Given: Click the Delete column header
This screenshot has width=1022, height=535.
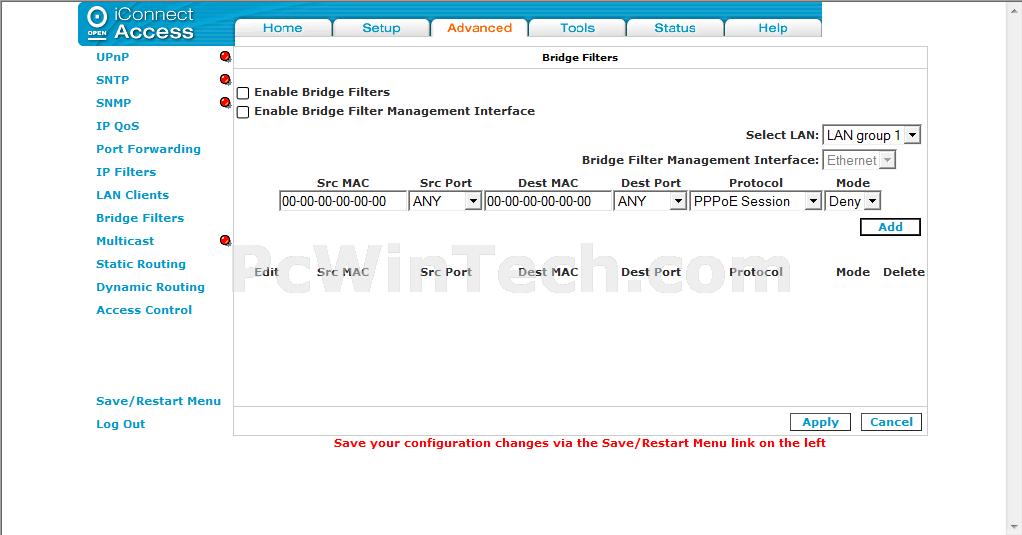Looking at the screenshot, I should (903, 272).
